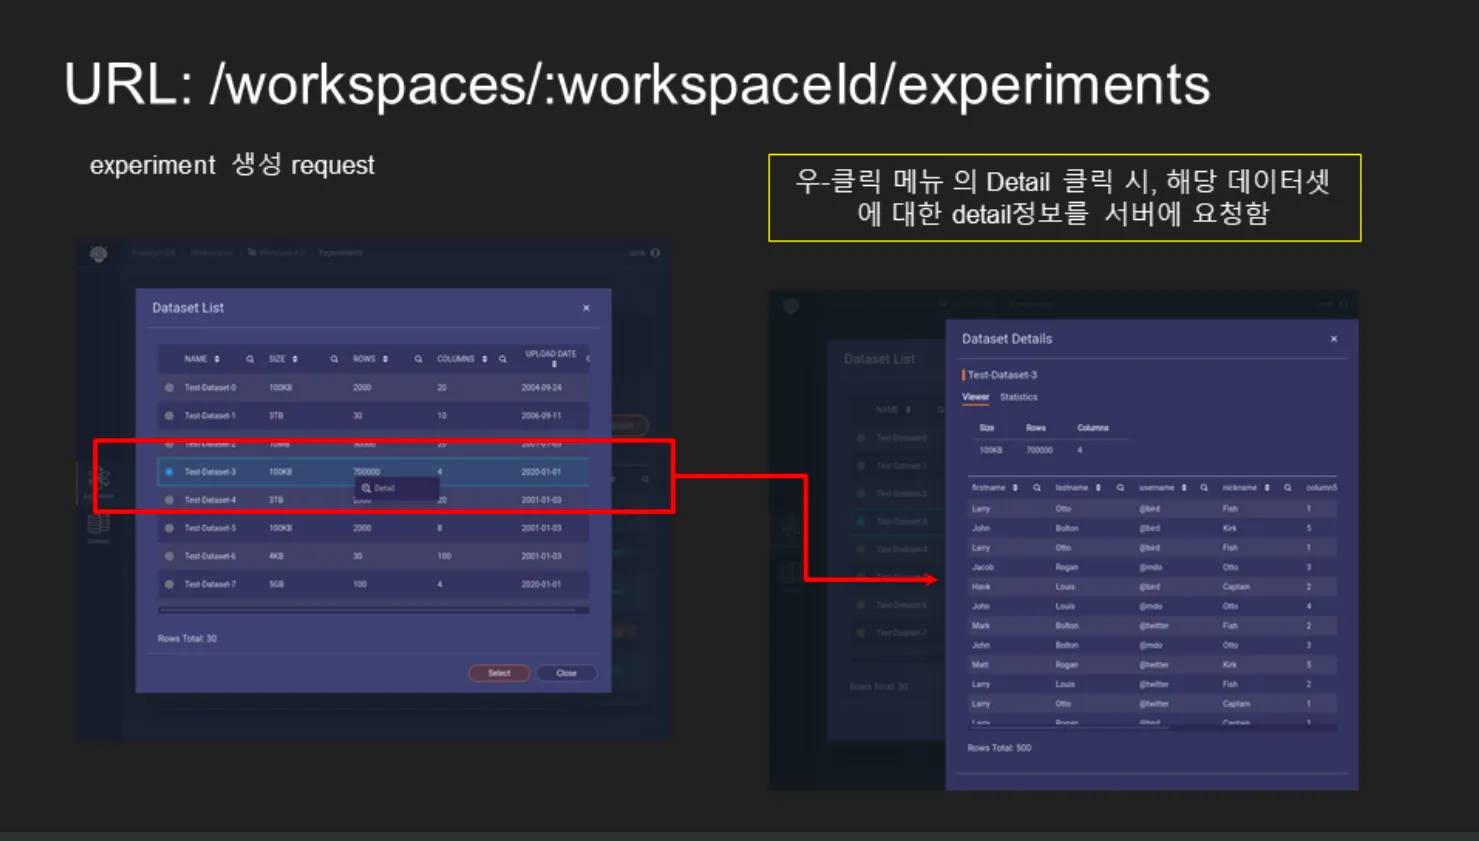The width and height of the screenshot is (1479, 841).
Task: Select radio button for Test-Dataset-5
Action: pos(169,528)
